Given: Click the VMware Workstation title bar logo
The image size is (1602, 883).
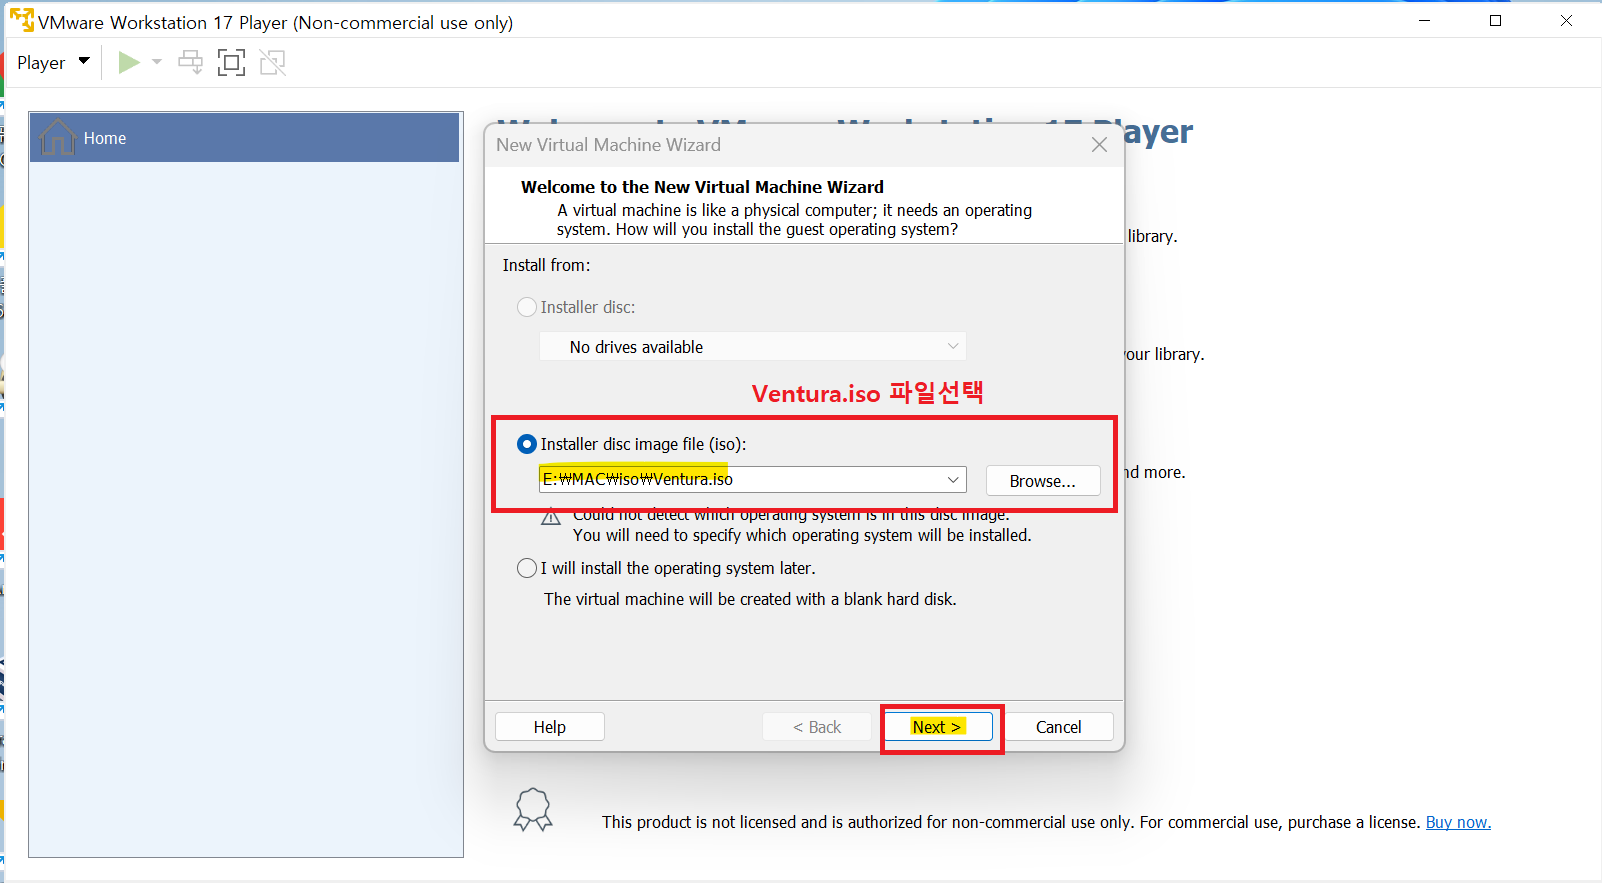Looking at the screenshot, I should (x=22, y=20).
